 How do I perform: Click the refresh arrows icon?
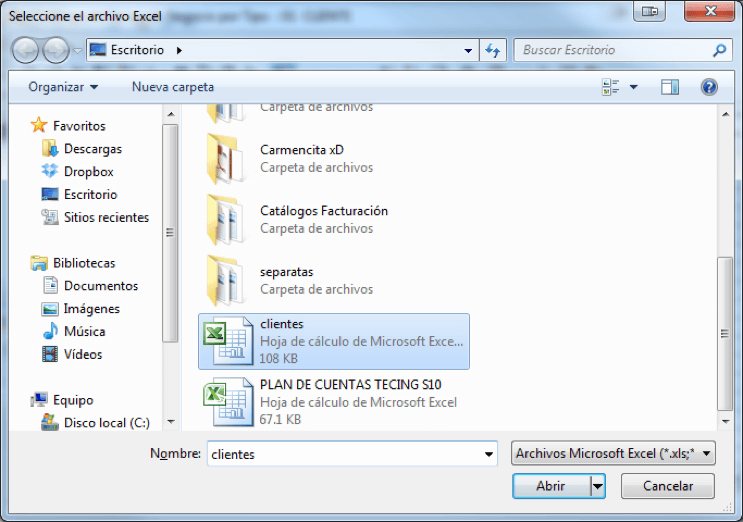click(493, 50)
